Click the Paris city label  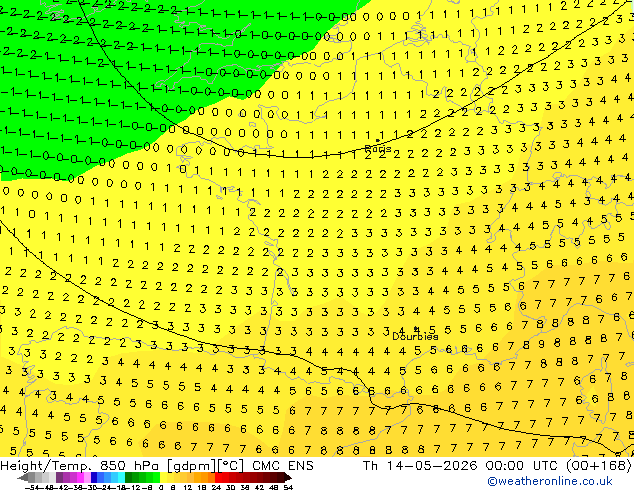coord(378,149)
